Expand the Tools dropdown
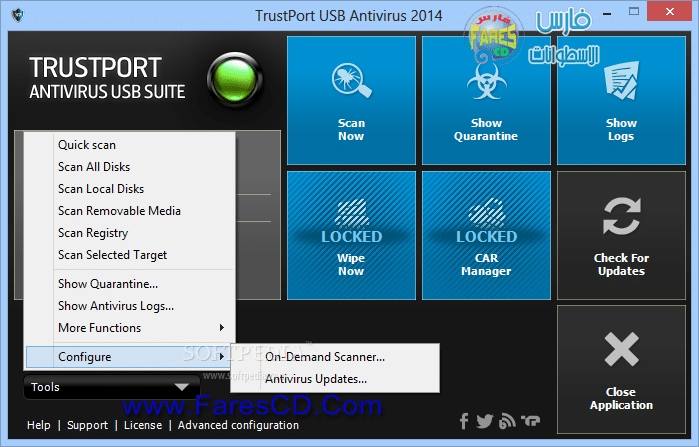This screenshot has height=447, width=699. coord(111,387)
